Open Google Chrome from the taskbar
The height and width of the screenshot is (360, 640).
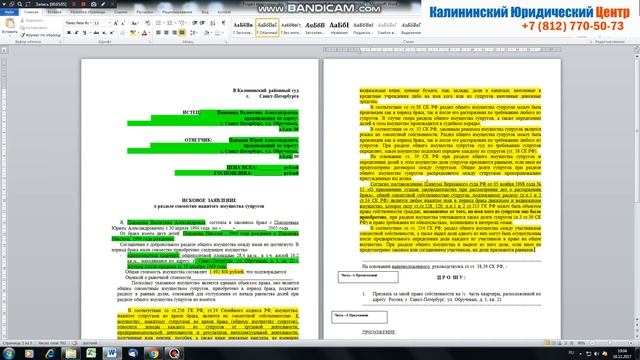[153, 353]
